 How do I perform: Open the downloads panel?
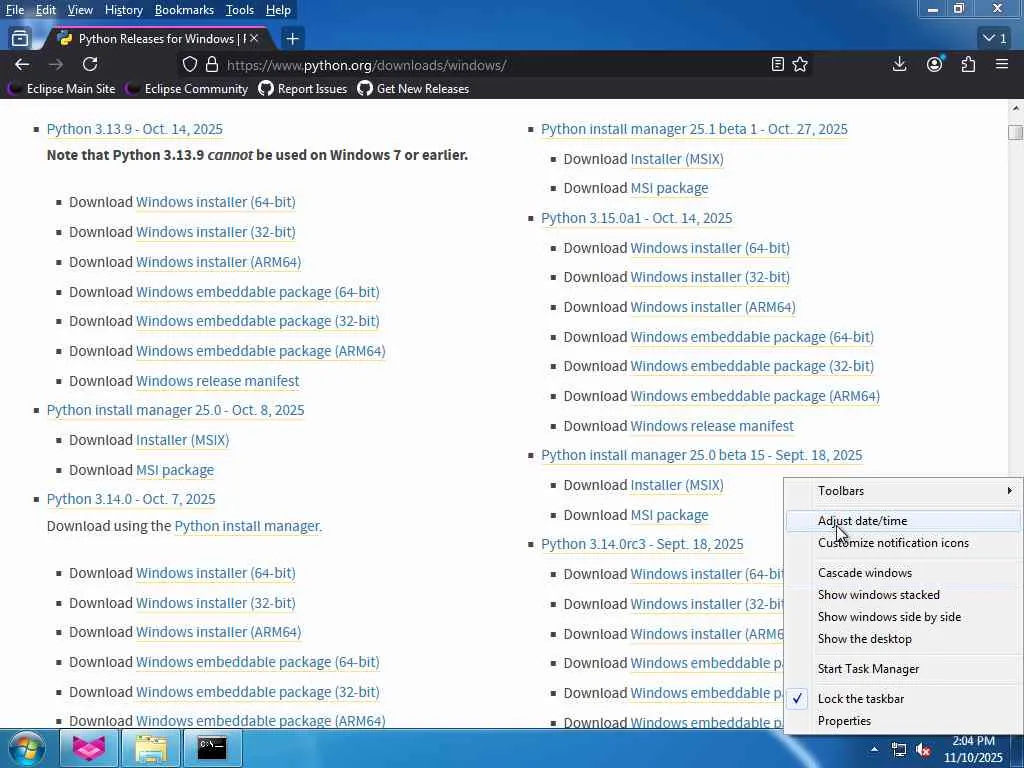[899, 64]
